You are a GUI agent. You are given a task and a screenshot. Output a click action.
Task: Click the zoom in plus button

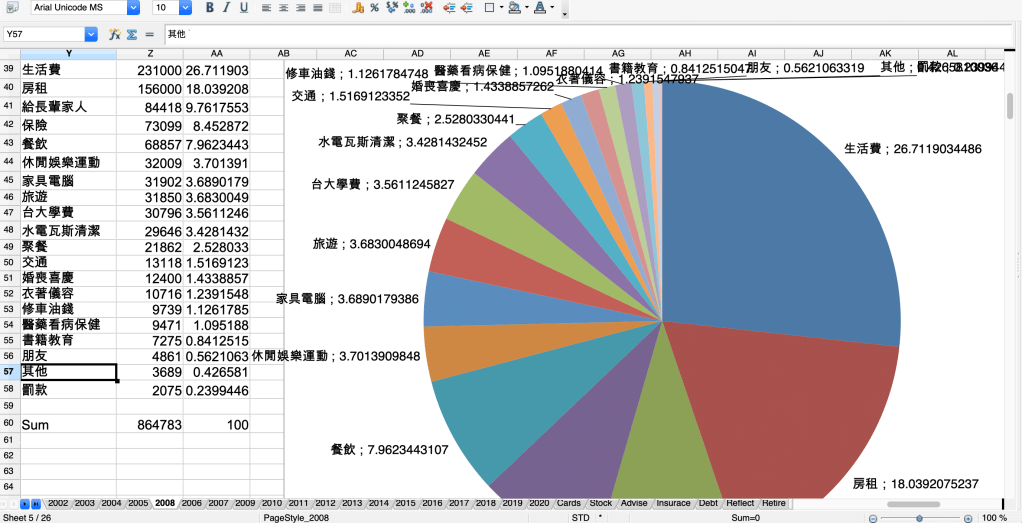(x=968, y=518)
